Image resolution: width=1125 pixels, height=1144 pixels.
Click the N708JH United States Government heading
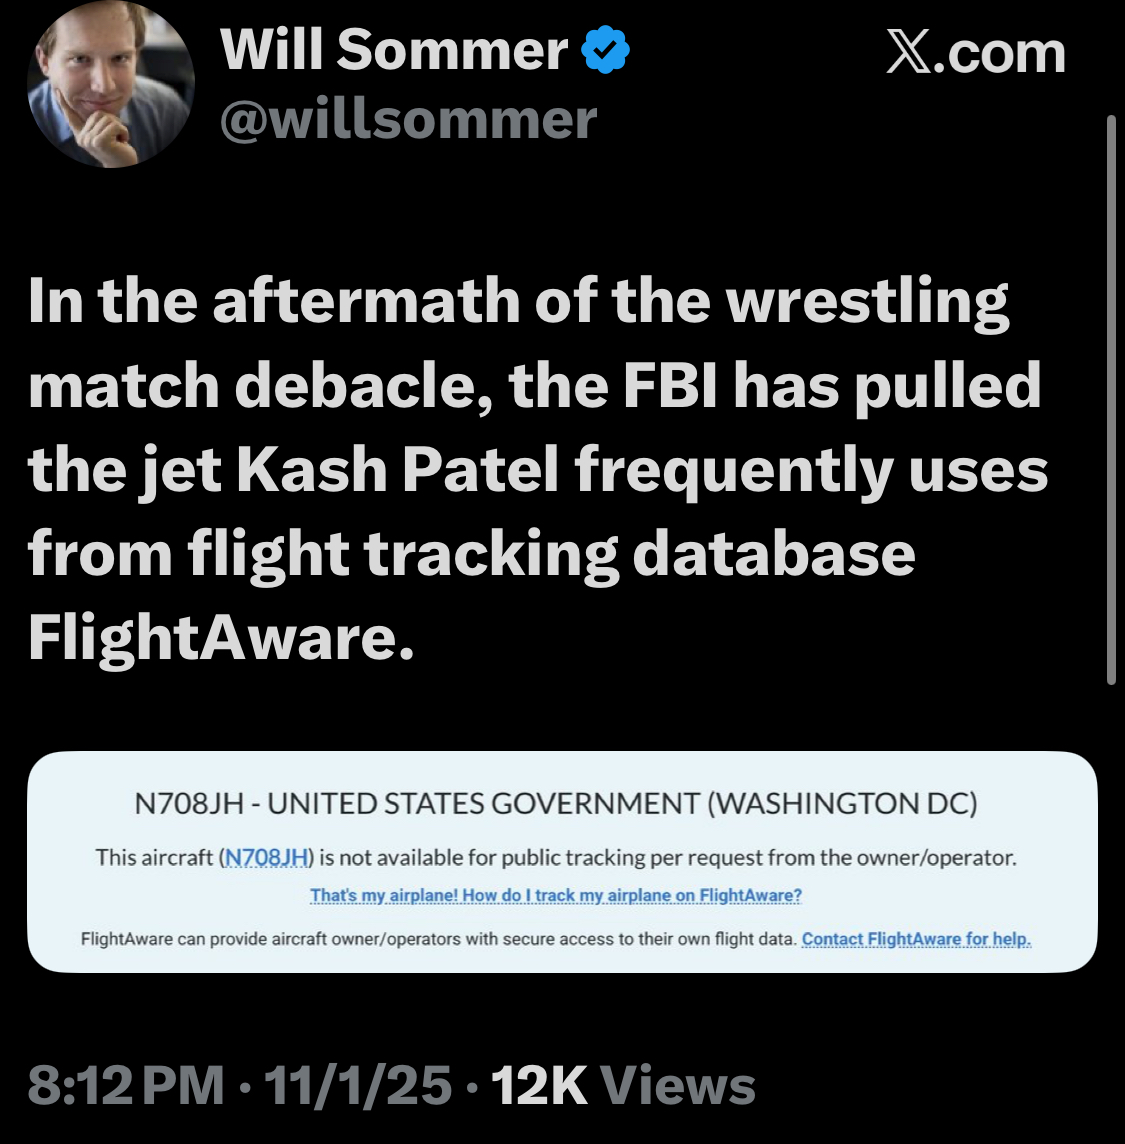click(x=556, y=804)
